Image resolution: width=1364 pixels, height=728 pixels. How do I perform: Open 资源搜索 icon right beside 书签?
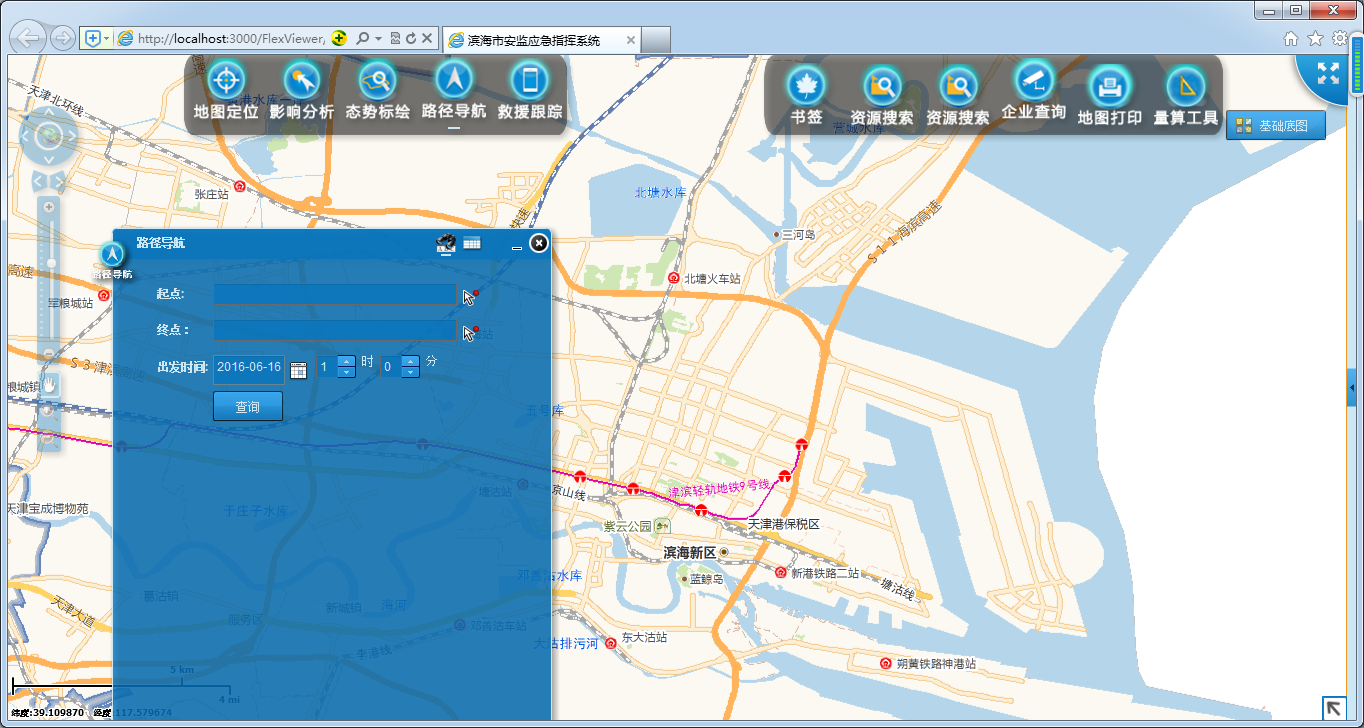pos(882,85)
